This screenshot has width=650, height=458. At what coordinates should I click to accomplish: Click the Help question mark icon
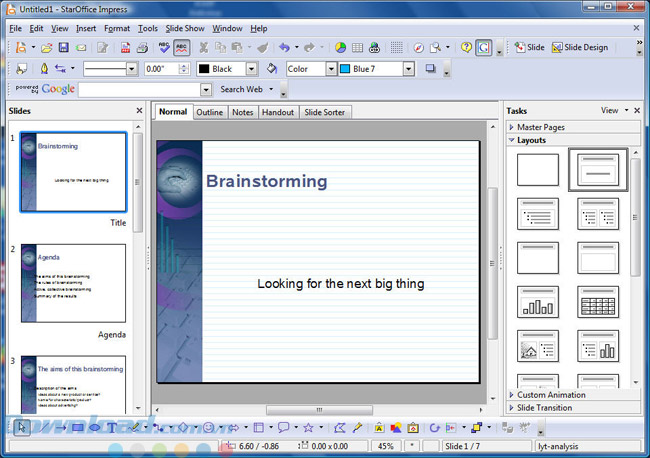(466, 48)
